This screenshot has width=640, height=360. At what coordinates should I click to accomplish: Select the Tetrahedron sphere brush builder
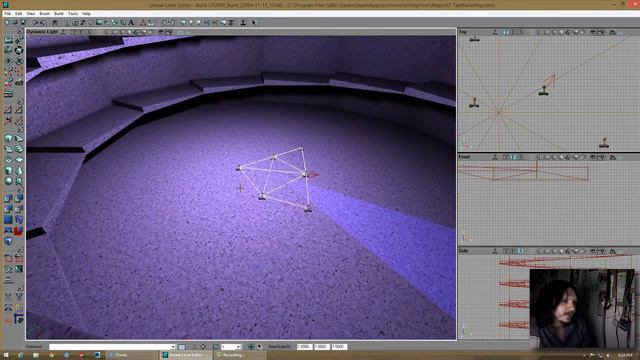tap(8, 181)
